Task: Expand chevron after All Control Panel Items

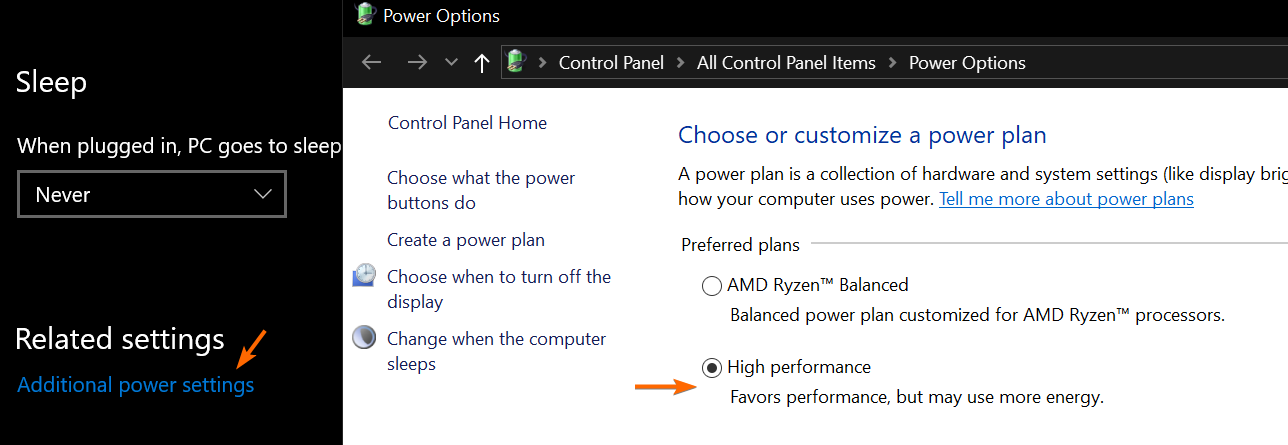Action: pyautogui.click(x=892, y=63)
